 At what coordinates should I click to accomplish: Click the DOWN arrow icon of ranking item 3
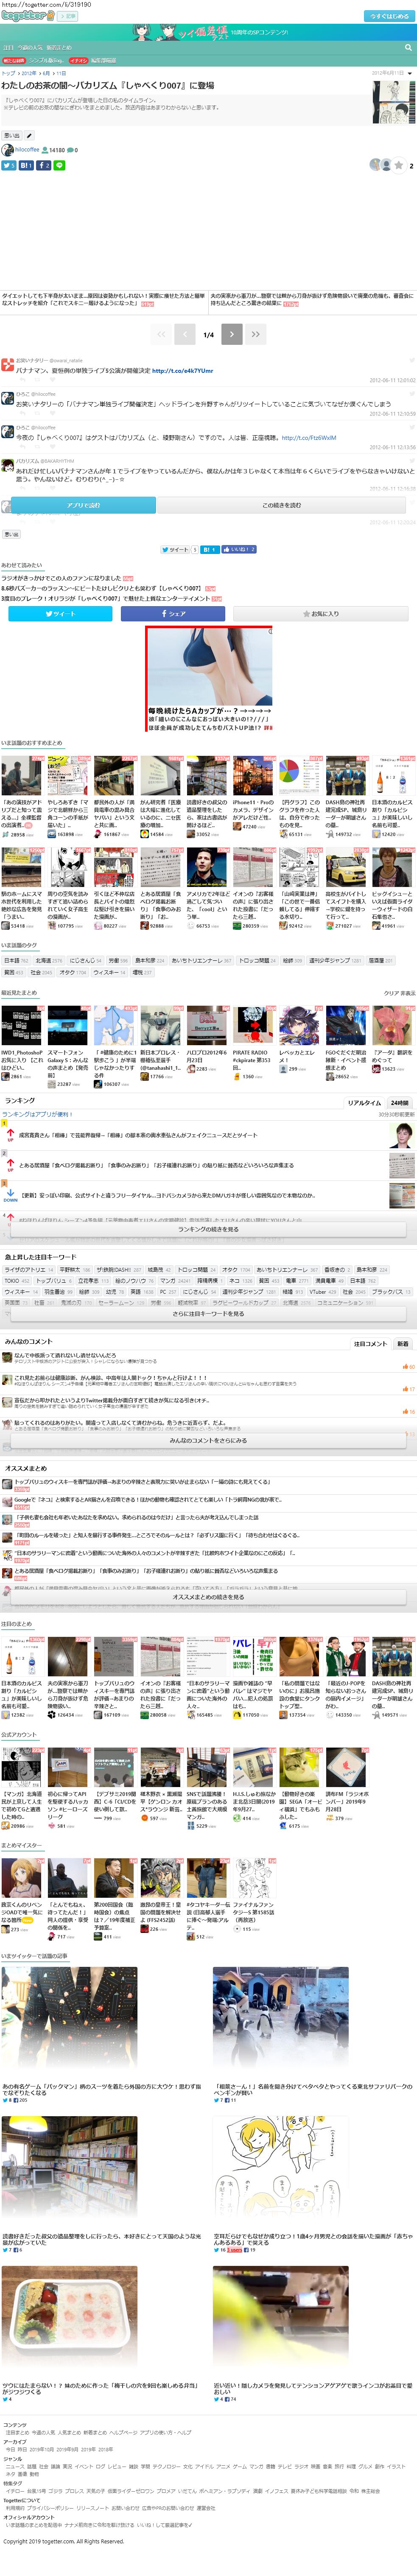tap(10, 1195)
